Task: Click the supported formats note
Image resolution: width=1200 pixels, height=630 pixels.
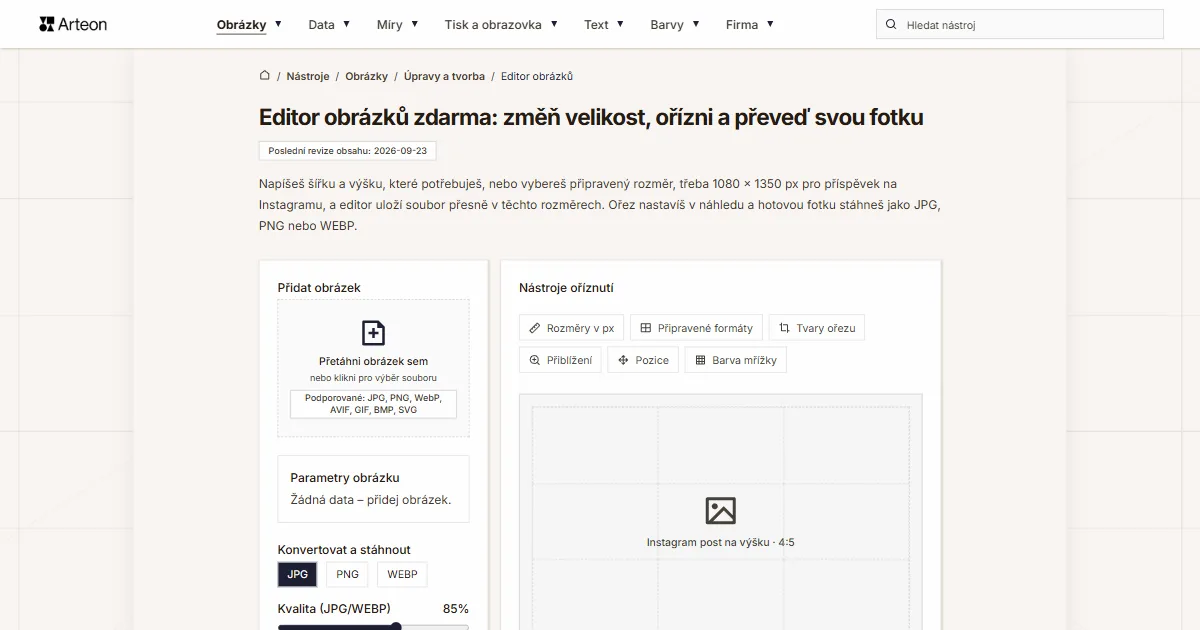Action: pos(373,404)
